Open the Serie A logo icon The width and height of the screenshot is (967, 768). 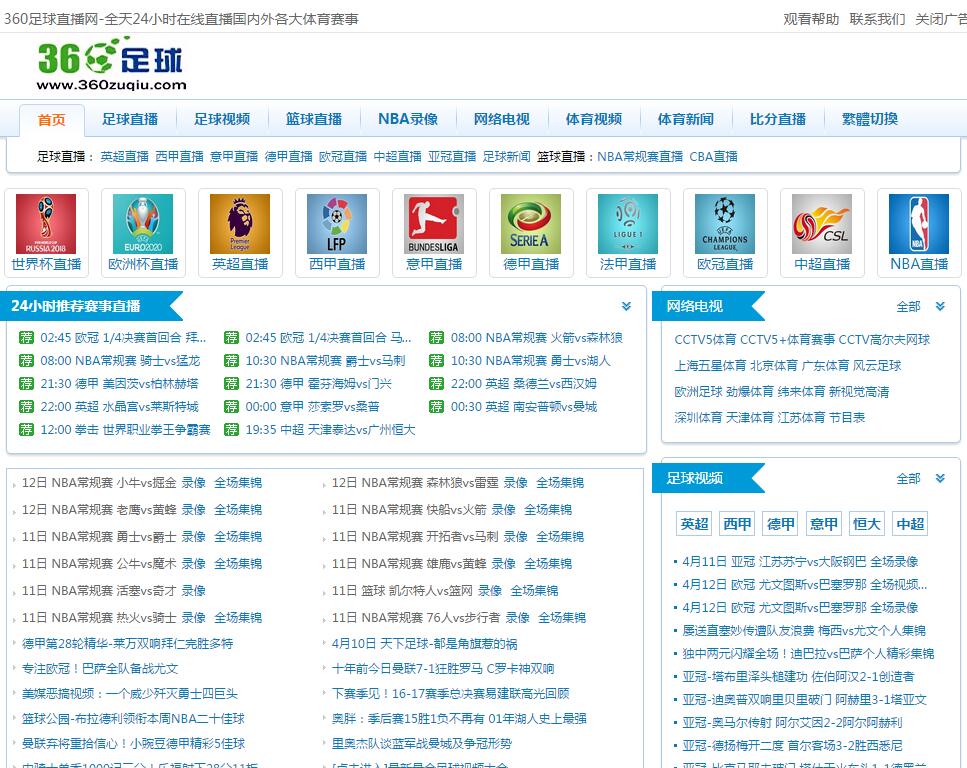coord(531,224)
